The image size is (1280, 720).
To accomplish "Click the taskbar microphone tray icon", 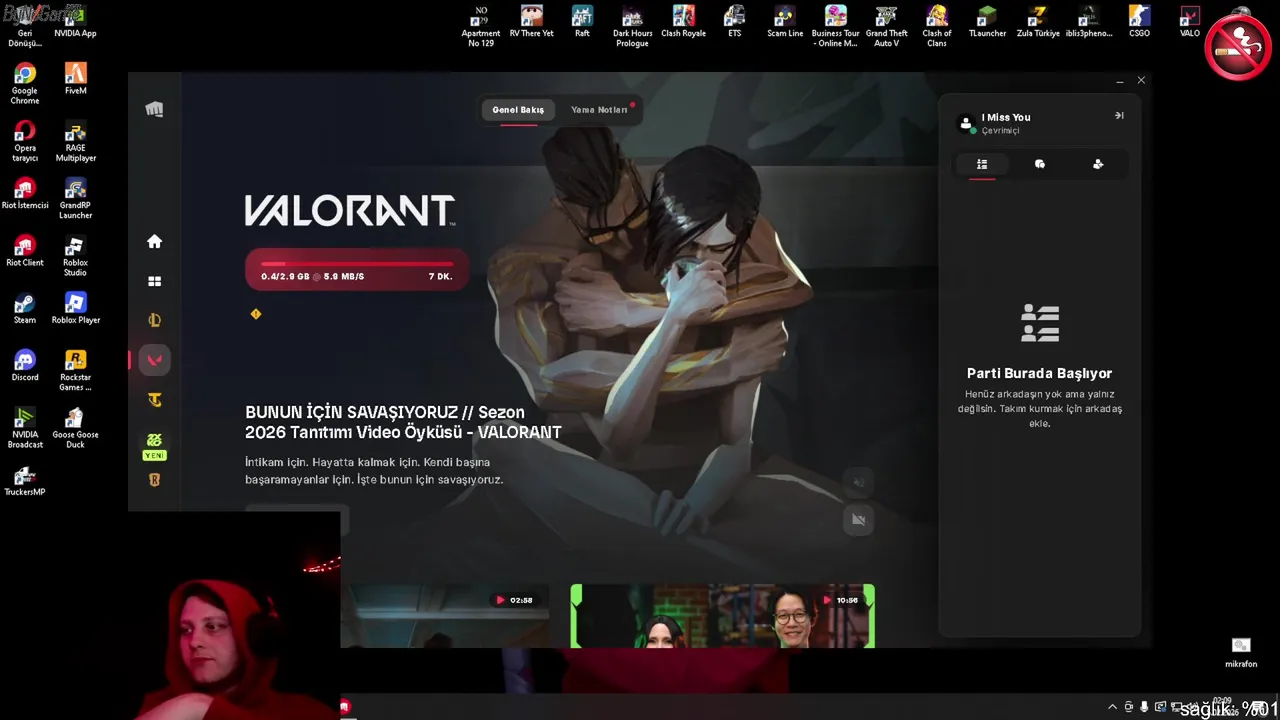I will coord(1144,707).
